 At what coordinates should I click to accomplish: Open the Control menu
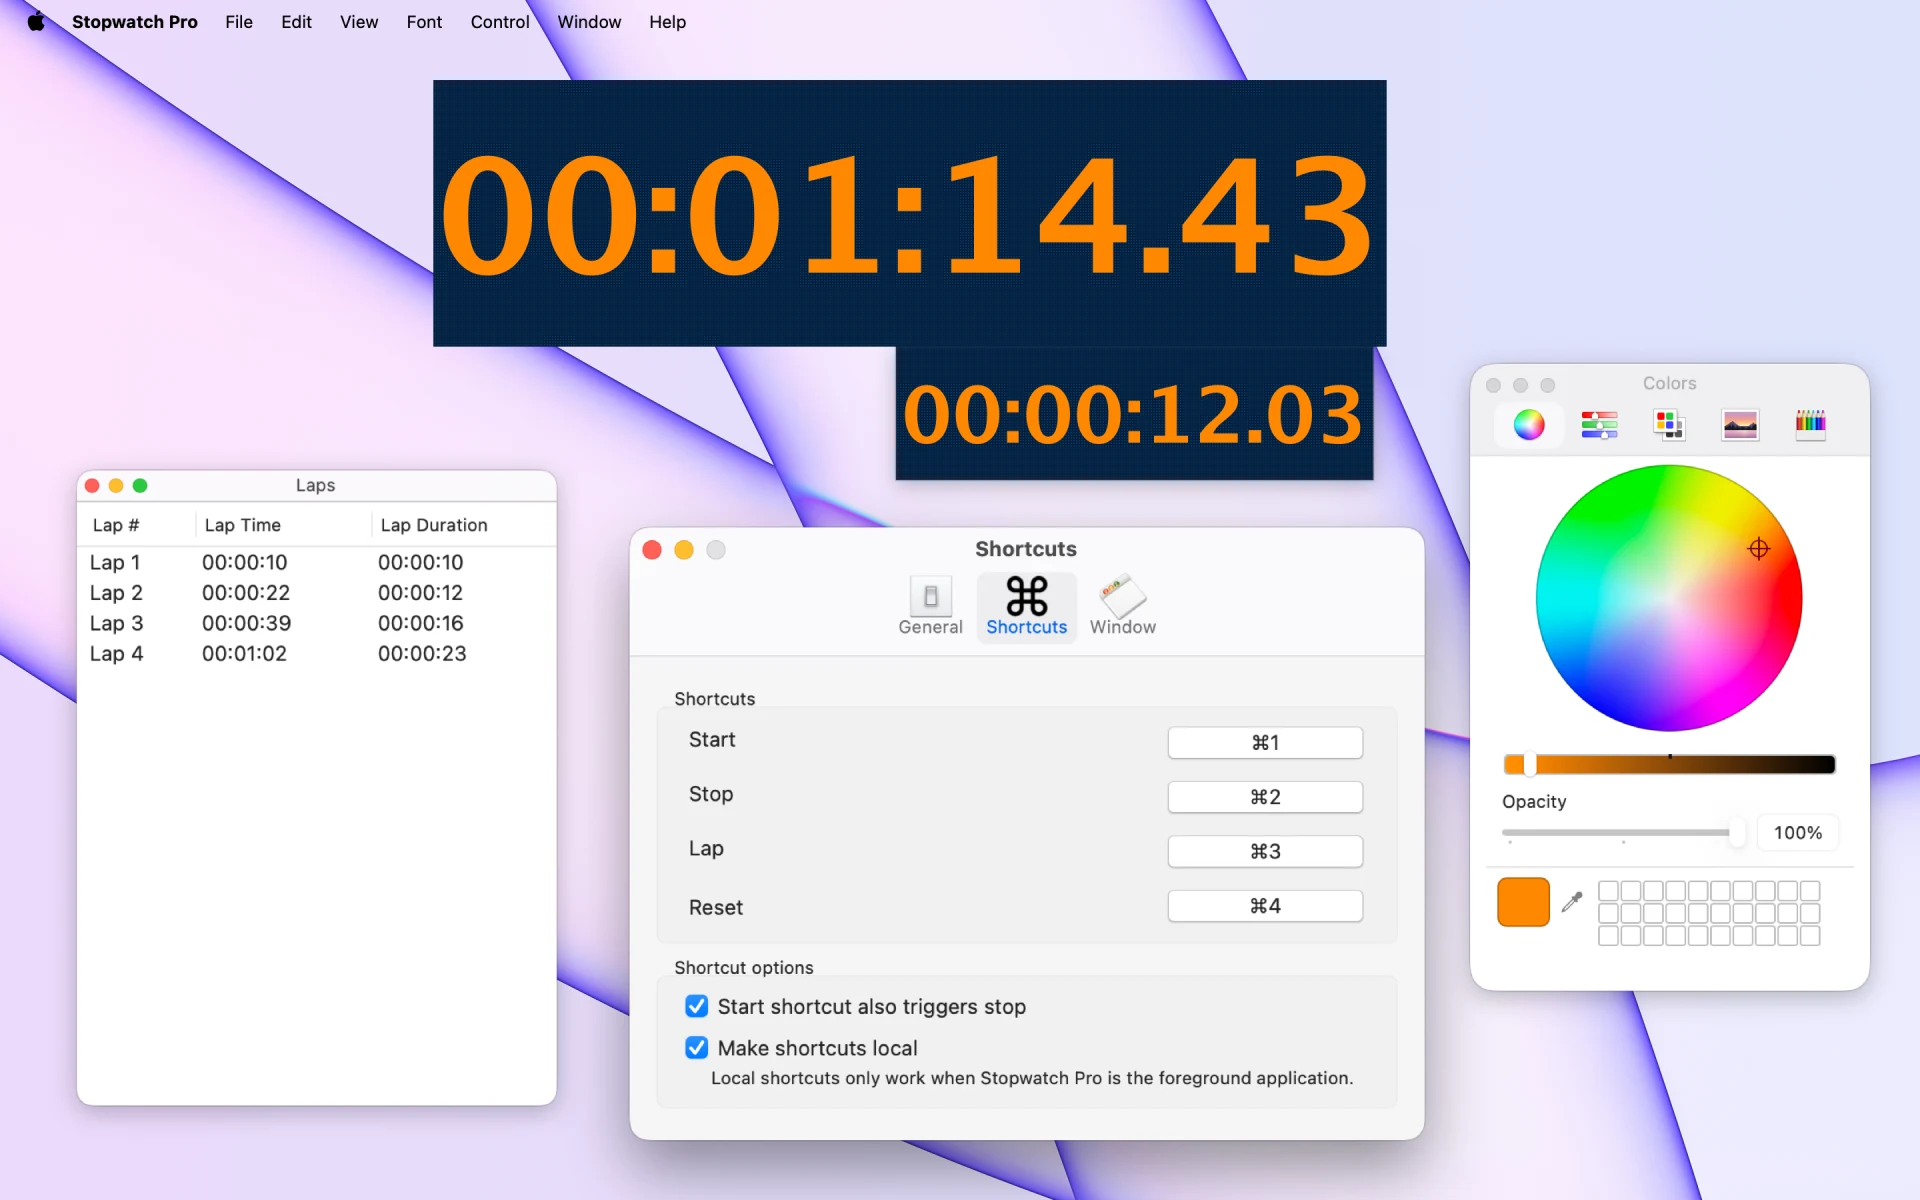pyautogui.click(x=500, y=22)
